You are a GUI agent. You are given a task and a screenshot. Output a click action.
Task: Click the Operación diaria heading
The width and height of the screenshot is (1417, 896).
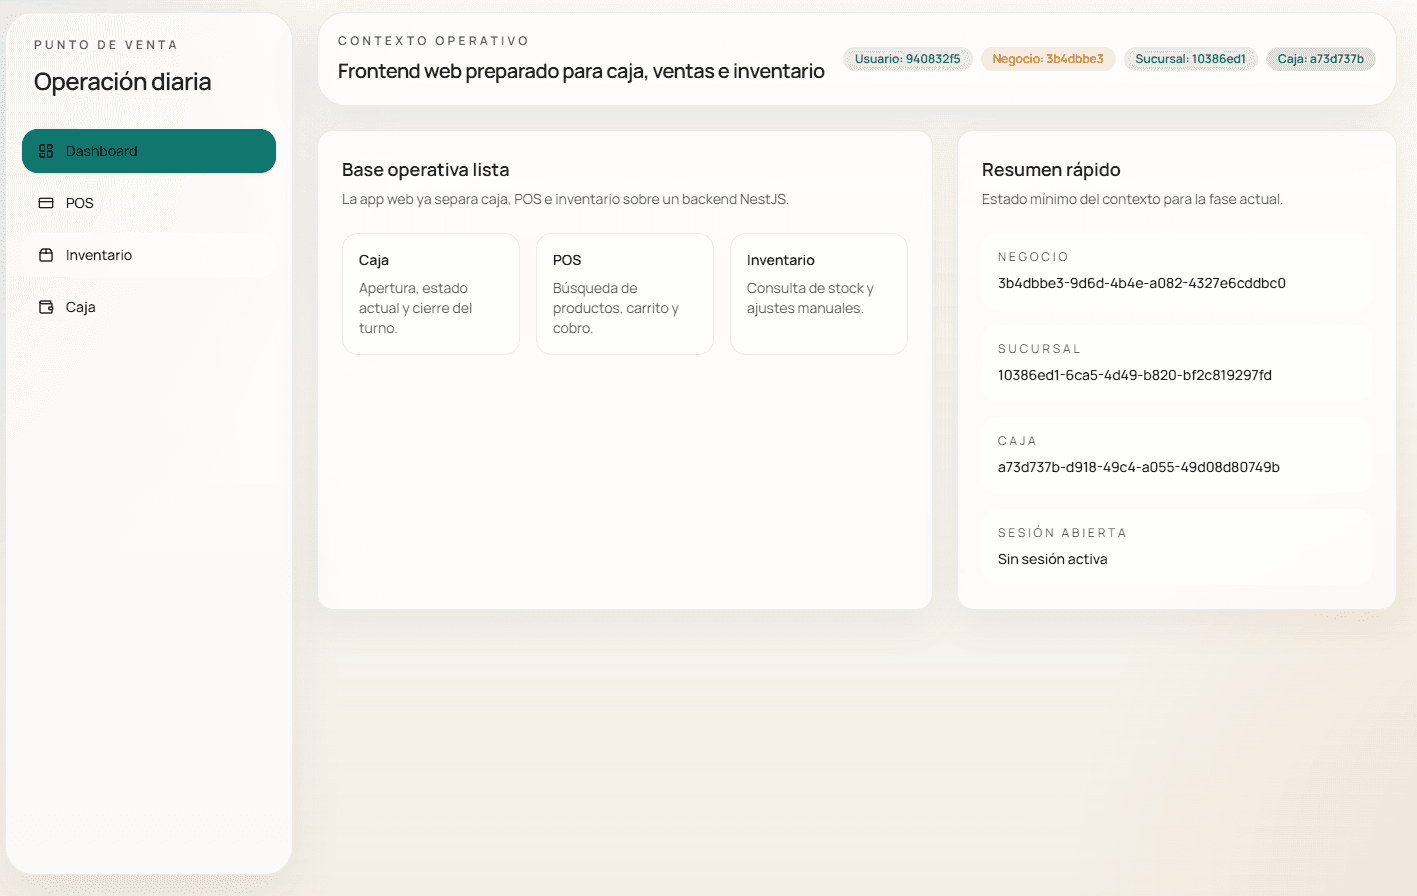point(122,81)
